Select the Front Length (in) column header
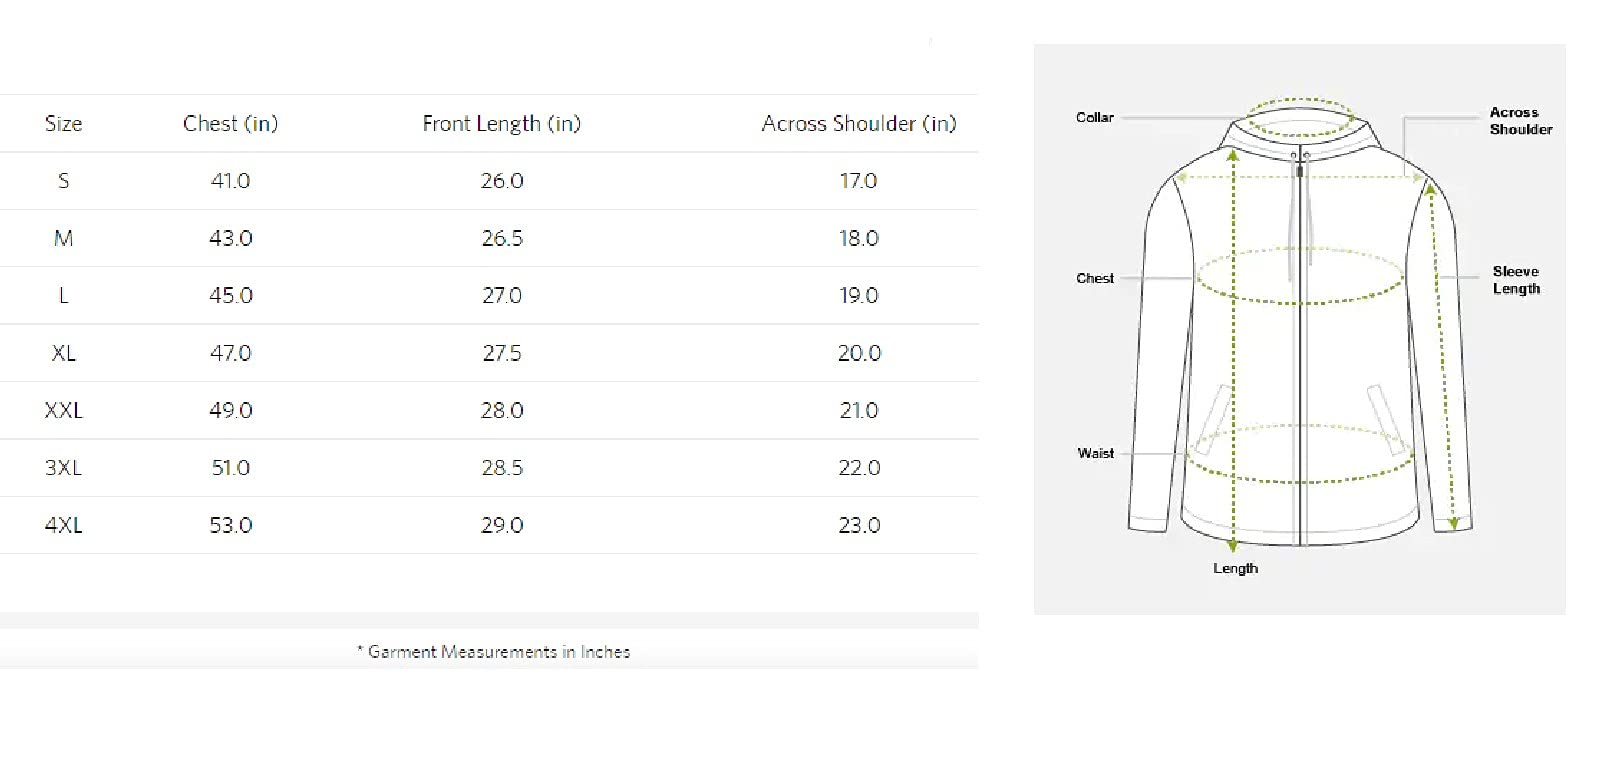This screenshot has width=1600, height=772. [x=501, y=123]
